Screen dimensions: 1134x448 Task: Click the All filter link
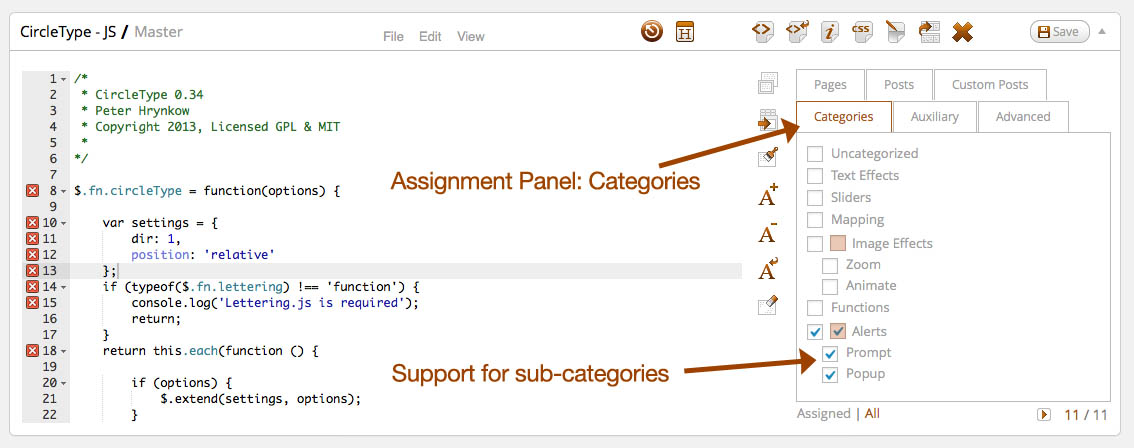coord(872,413)
